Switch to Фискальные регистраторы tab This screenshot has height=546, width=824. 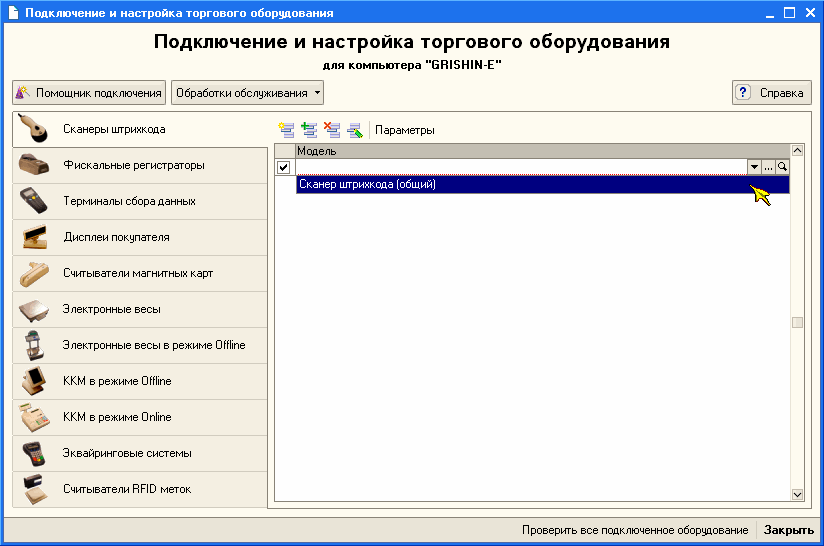pyautogui.click(x=140, y=166)
